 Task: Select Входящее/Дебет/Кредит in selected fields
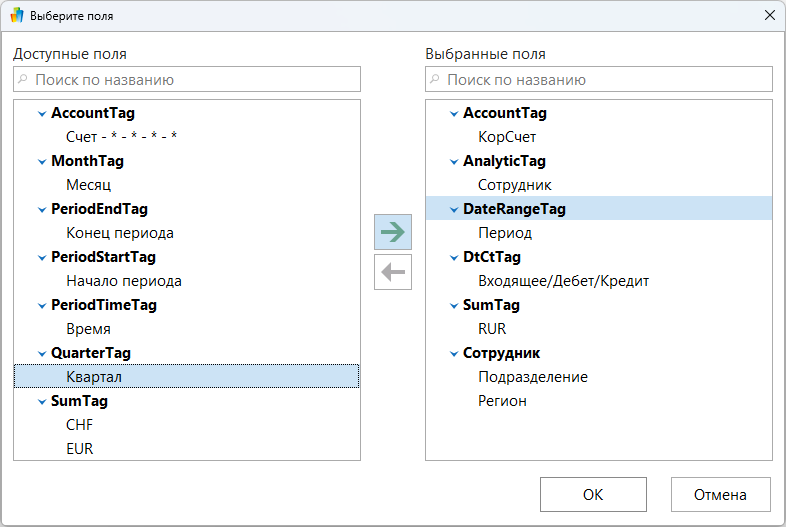[x=563, y=281]
